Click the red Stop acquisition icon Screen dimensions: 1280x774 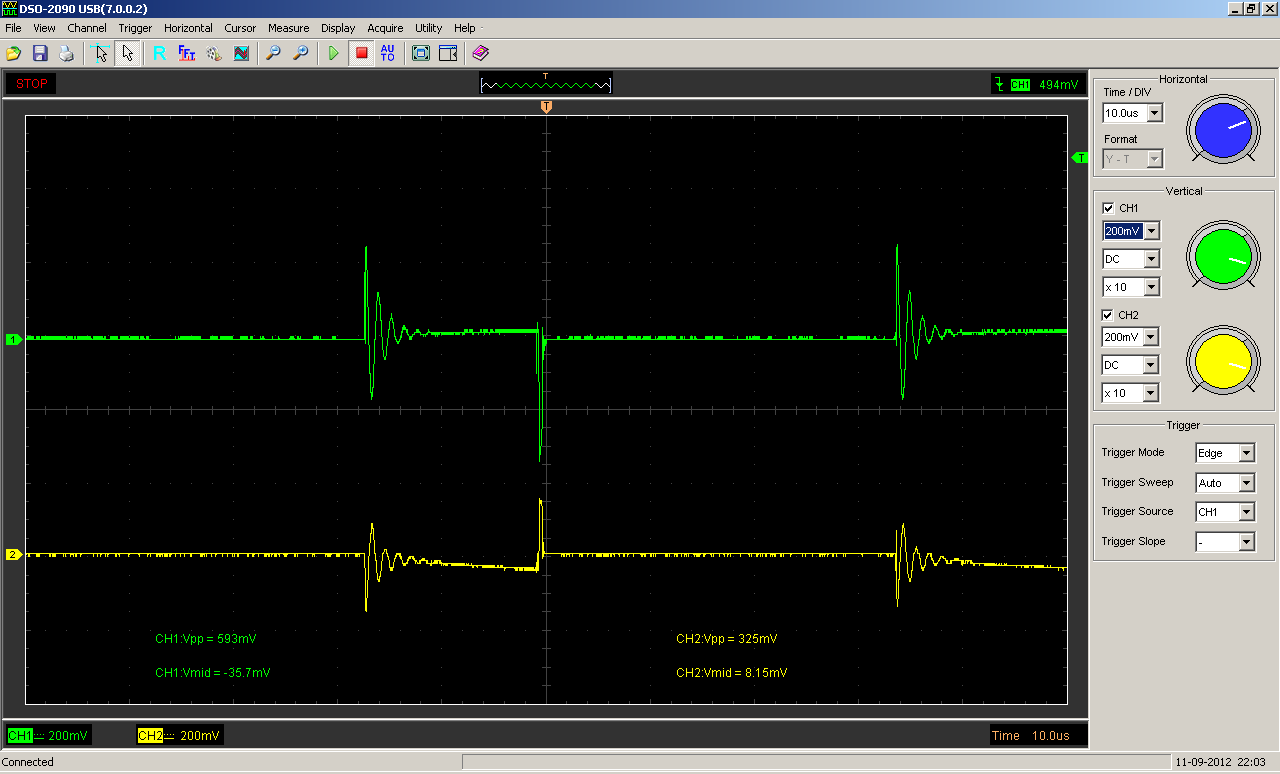(x=362, y=53)
